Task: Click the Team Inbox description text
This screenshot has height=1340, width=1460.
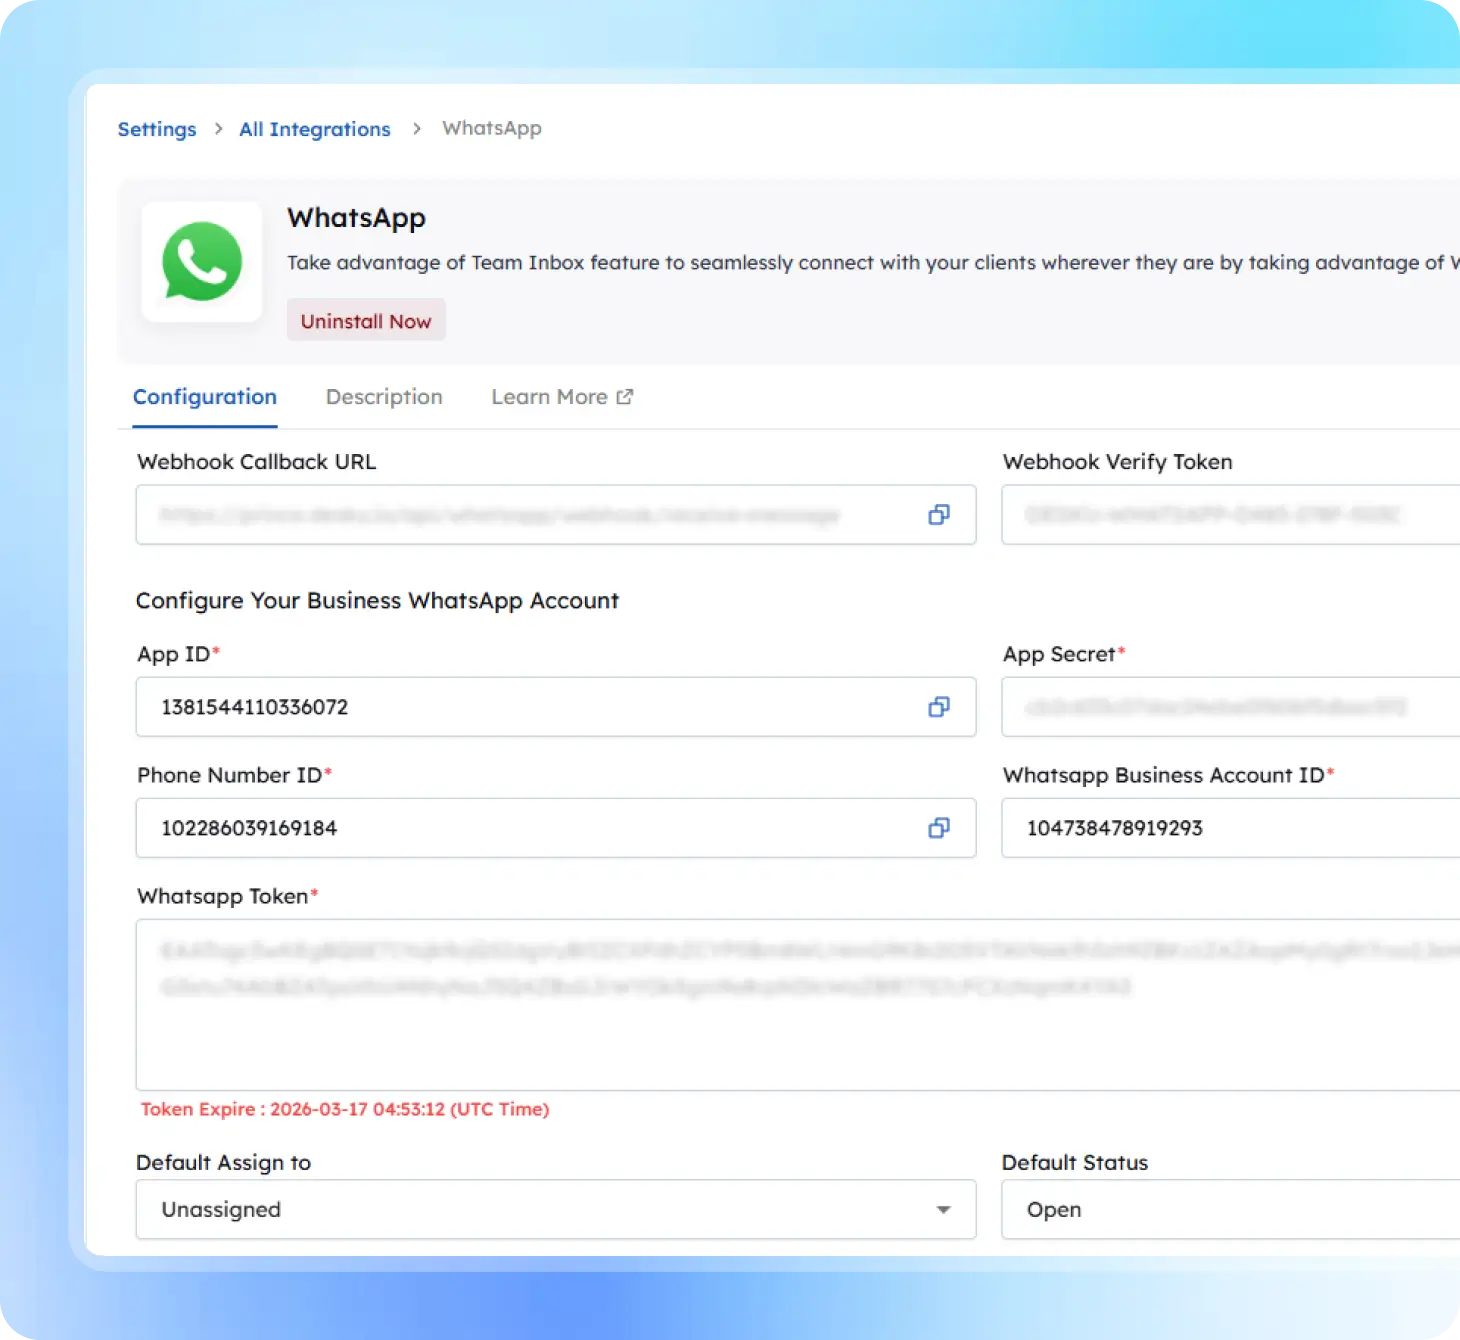Action: 873,263
